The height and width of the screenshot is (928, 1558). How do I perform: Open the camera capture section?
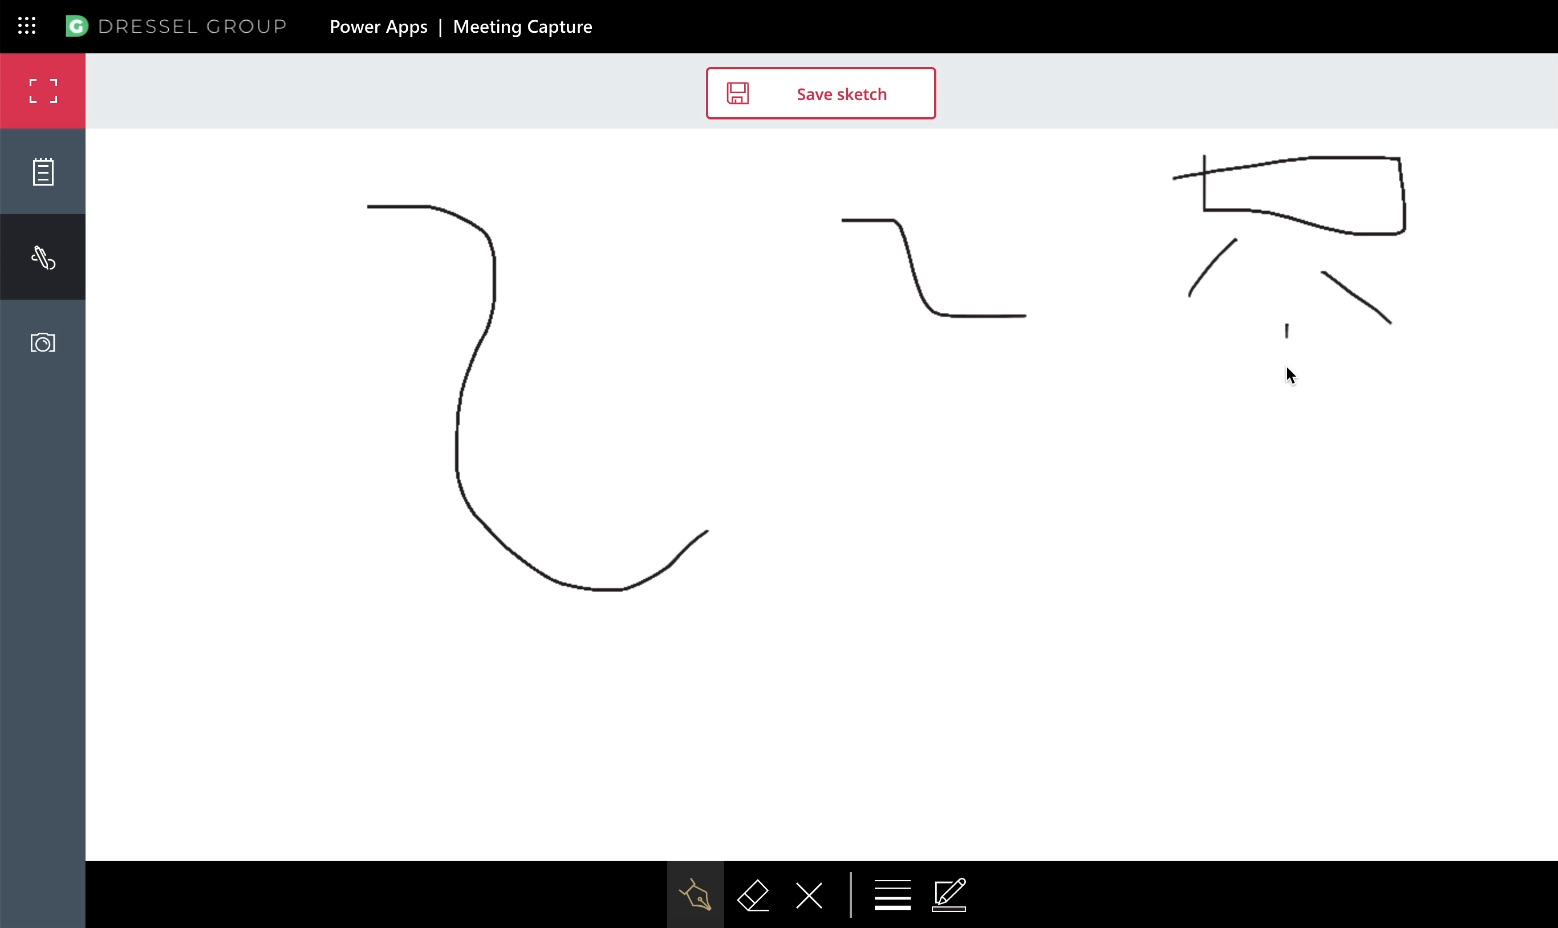[43, 343]
